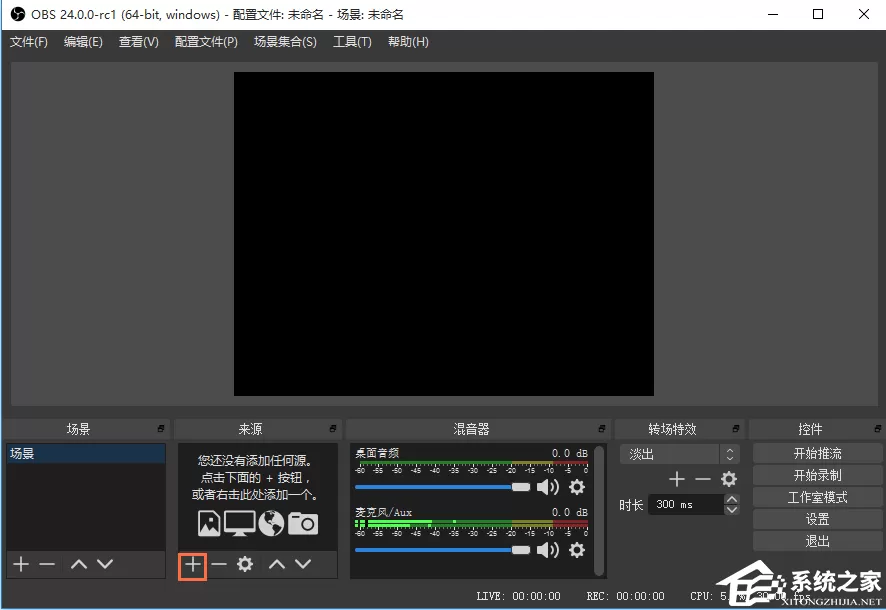Viewport: 886px width, 610px height.
Task: Mute 麦克风/Aux speaker icon
Action: [x=548, y=550]
